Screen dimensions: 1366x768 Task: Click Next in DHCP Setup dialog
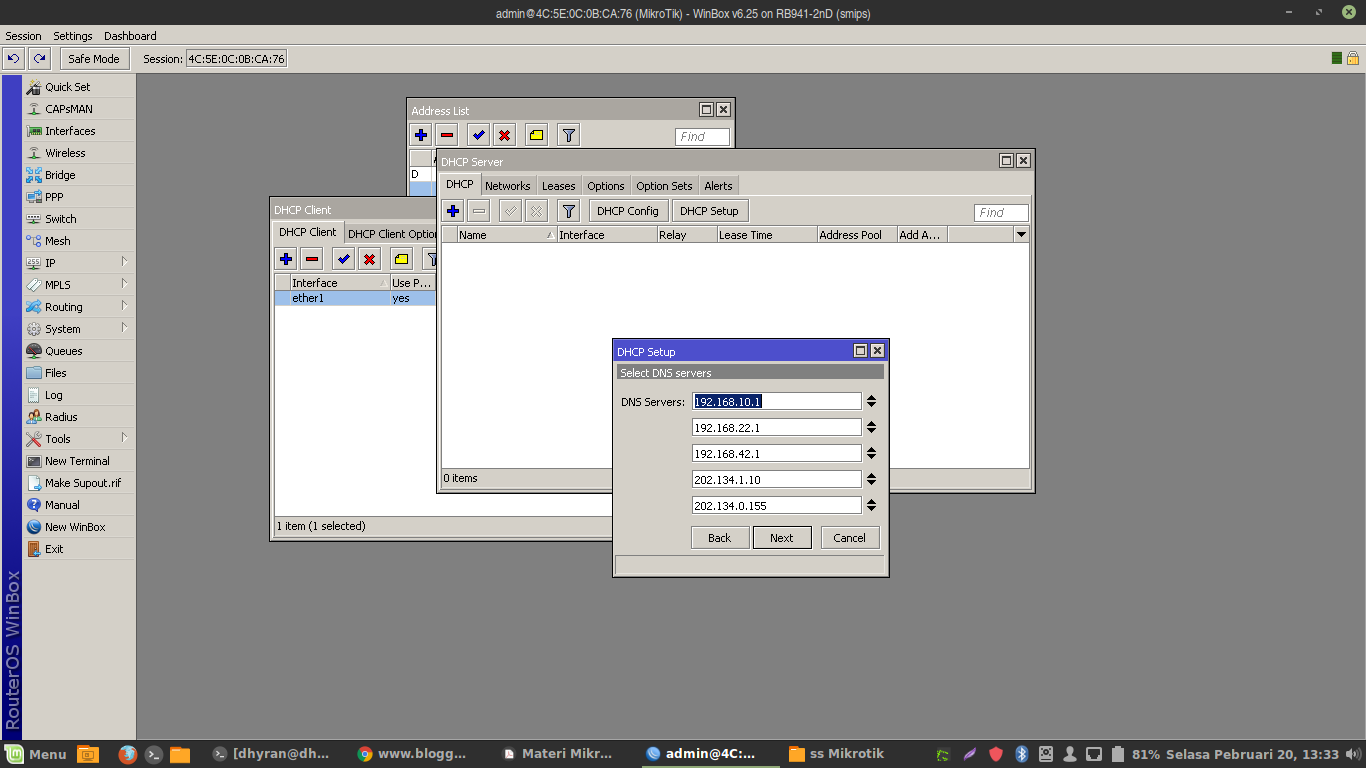click(782, 537)
